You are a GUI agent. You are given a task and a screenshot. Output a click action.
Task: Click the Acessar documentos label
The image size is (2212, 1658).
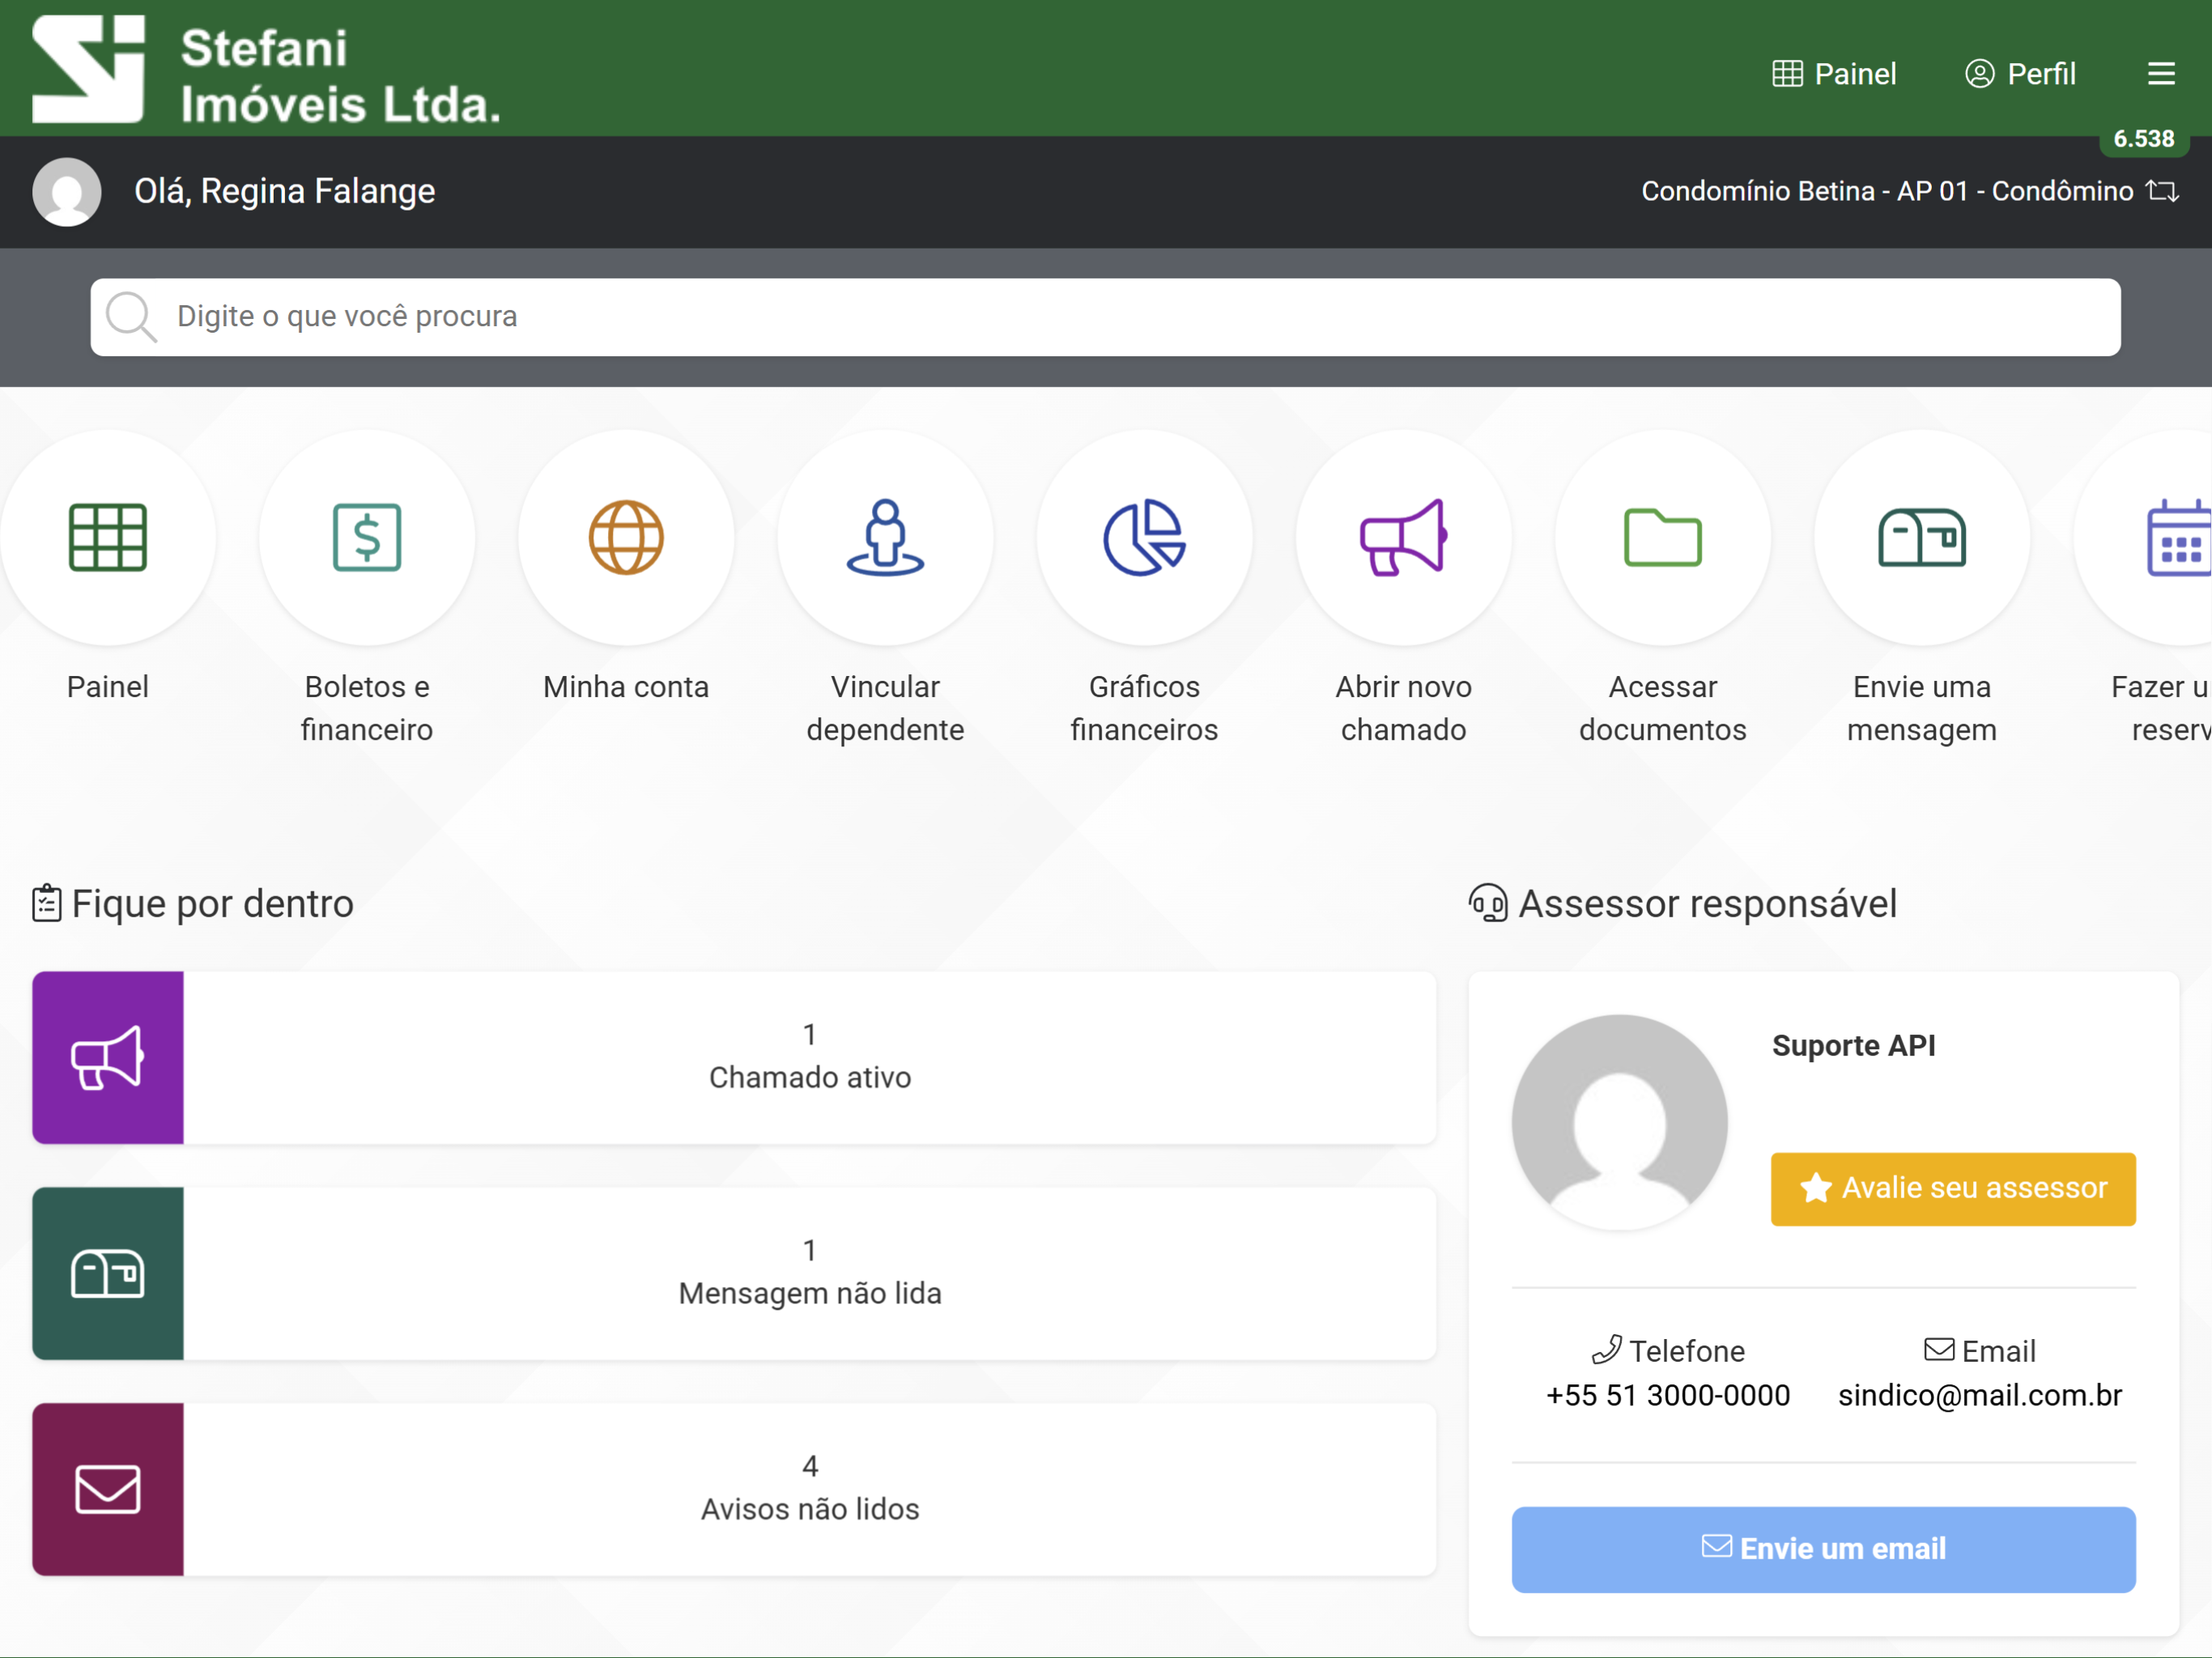point(1662,708)
